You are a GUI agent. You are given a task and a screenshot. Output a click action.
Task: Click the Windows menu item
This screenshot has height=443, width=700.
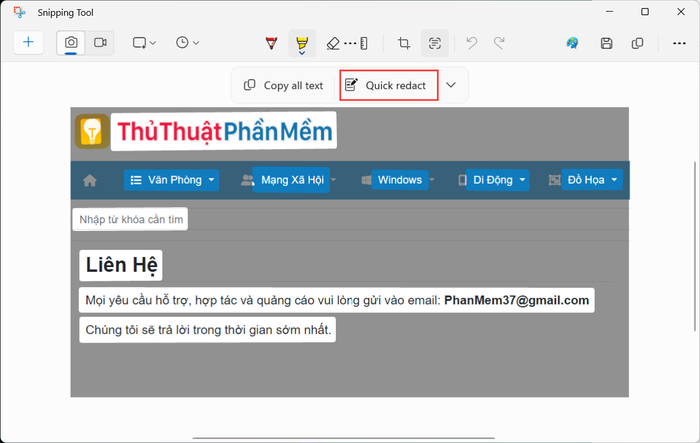point(400,180)
